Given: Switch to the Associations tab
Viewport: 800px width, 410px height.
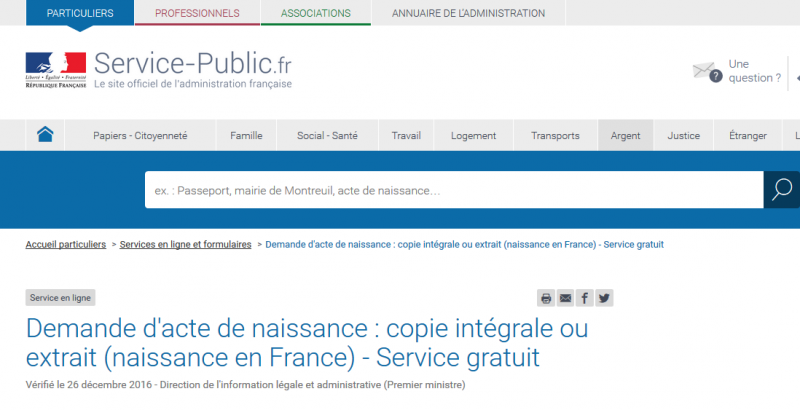Looking at the screenshot, I should (x=316, y=13).
